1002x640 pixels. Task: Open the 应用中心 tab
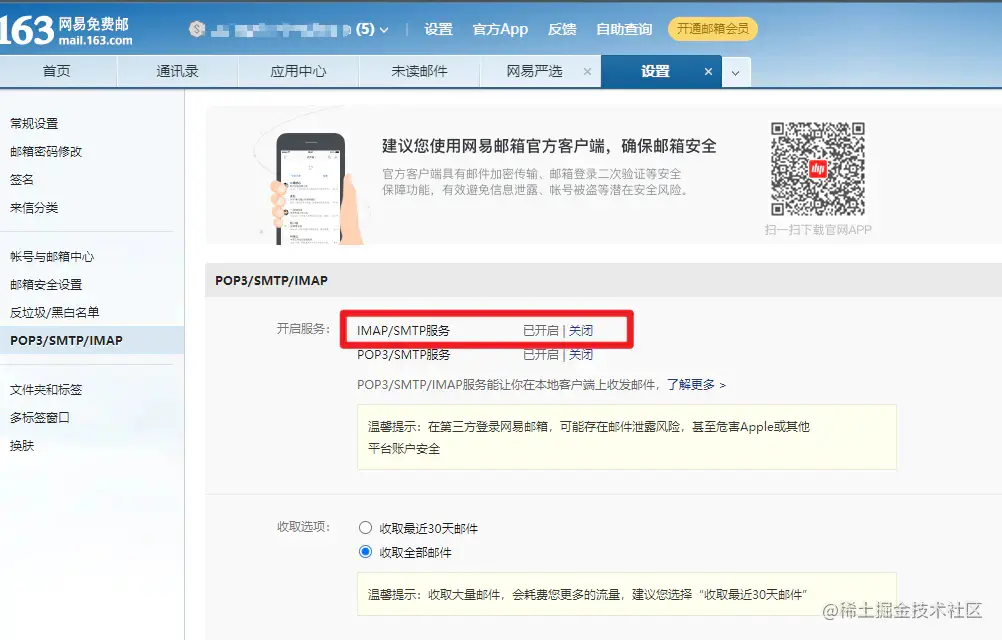[x=298, y=72]
